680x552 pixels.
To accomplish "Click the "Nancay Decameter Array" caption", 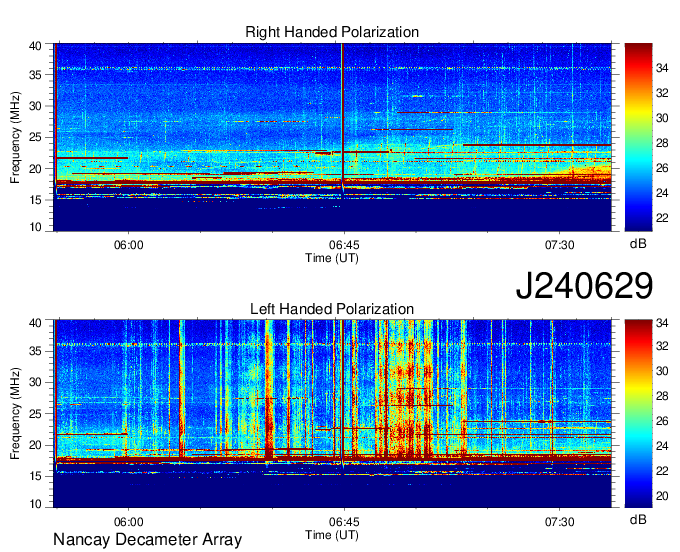I will pyautogui.click(x=147, y=540).
